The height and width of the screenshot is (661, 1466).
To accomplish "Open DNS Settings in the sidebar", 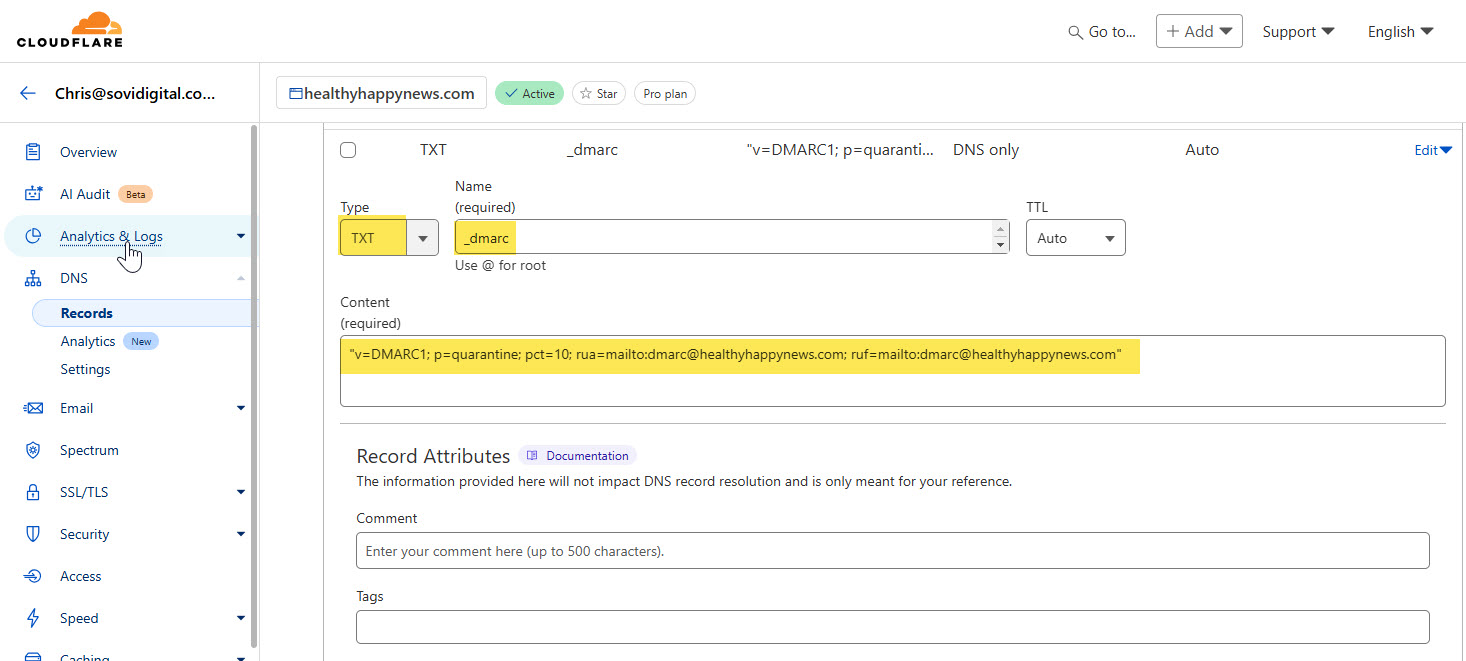I will coord(85,369).
